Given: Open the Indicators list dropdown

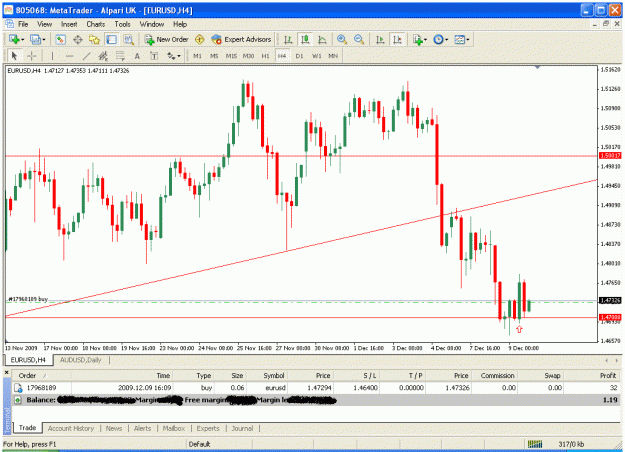Looking at the screenshot, I should coord(420,39).
